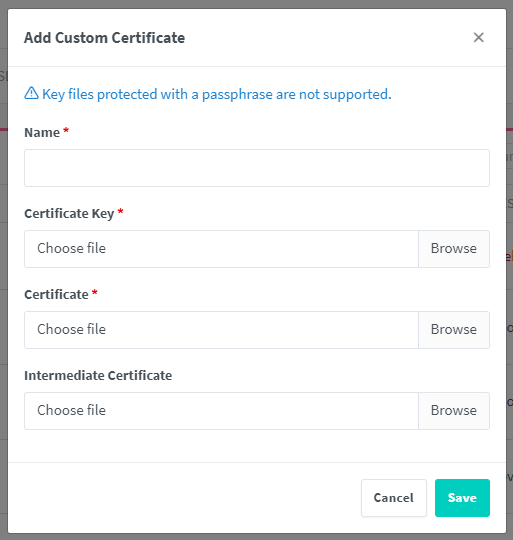Click the Add Custom Certificate title
This screenshot has width=513, height=540.
click(104, 38)
